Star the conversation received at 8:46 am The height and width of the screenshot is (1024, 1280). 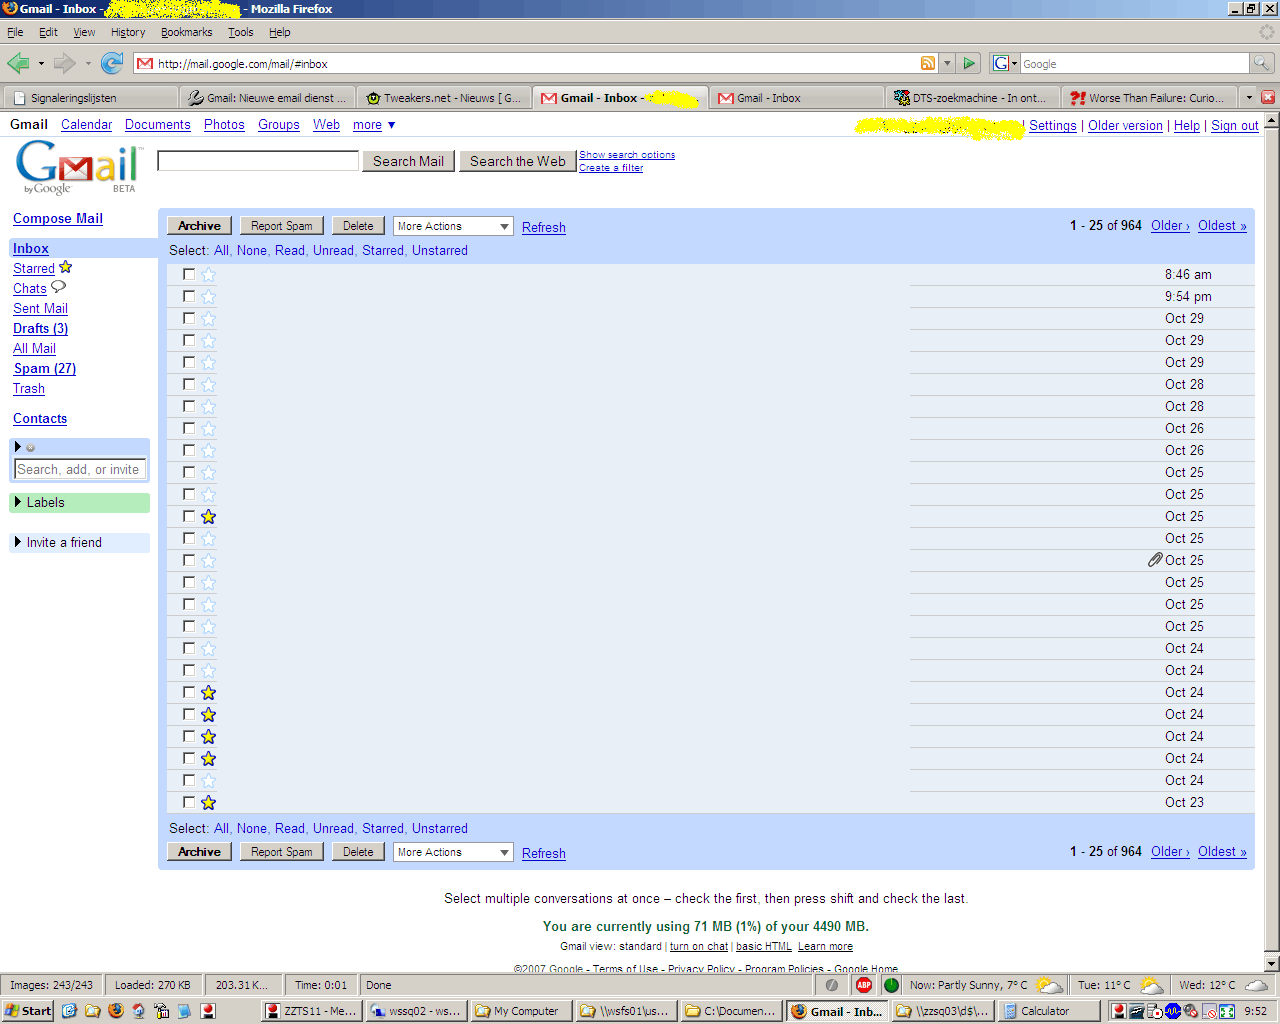pos(208,274)
